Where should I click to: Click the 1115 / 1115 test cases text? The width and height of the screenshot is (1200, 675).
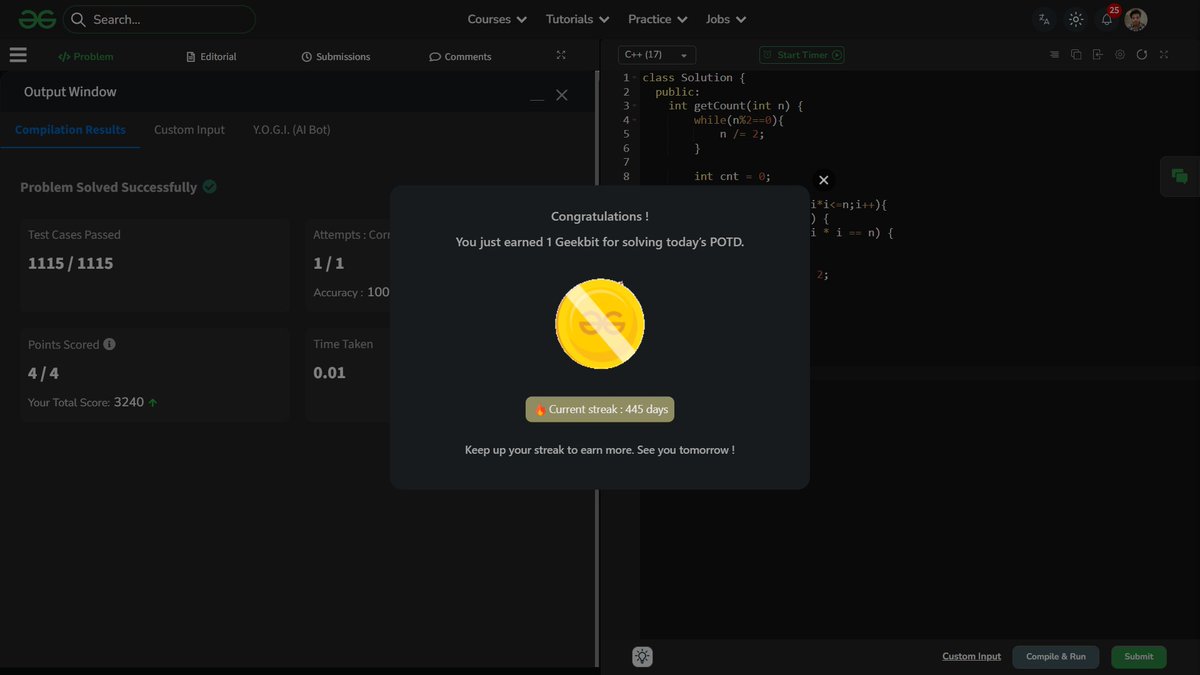(x=71, y=264)
